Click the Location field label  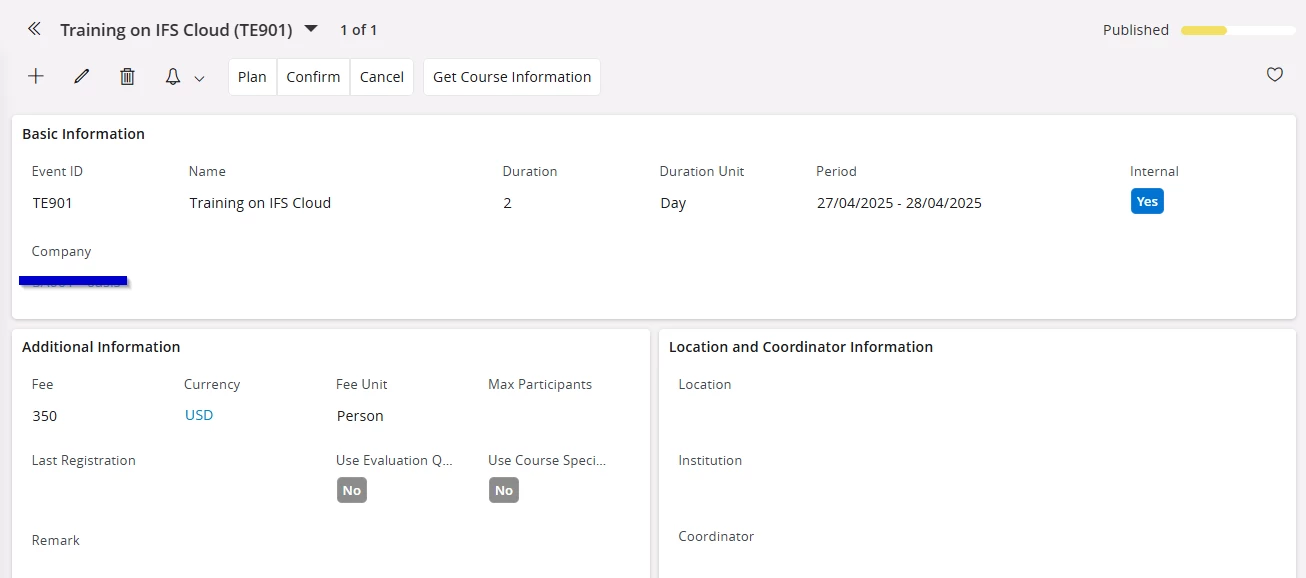pos(705,384)
